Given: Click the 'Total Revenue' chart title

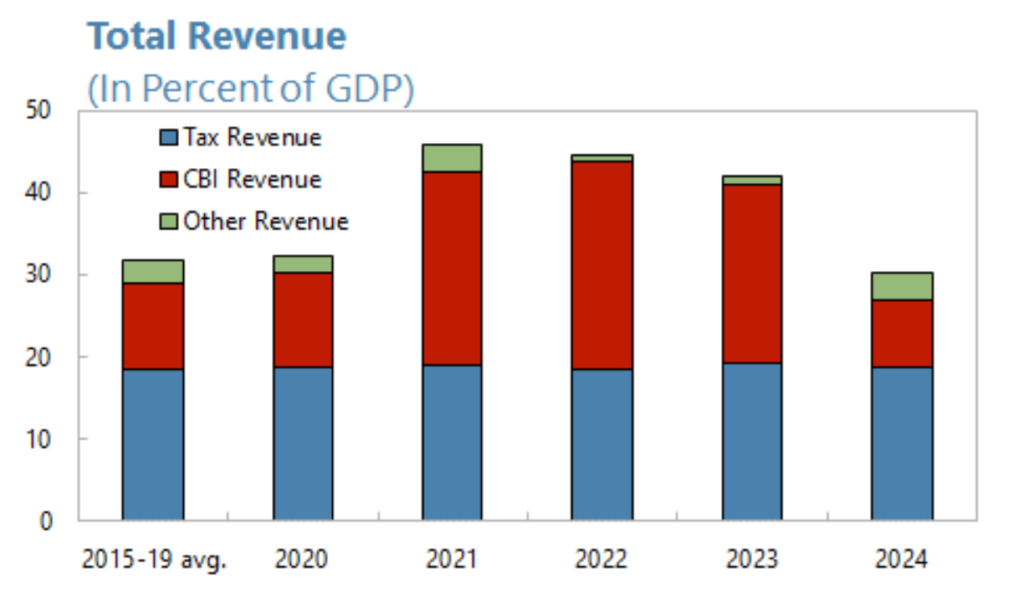Looking at the screenshot, I should point(217,37).
